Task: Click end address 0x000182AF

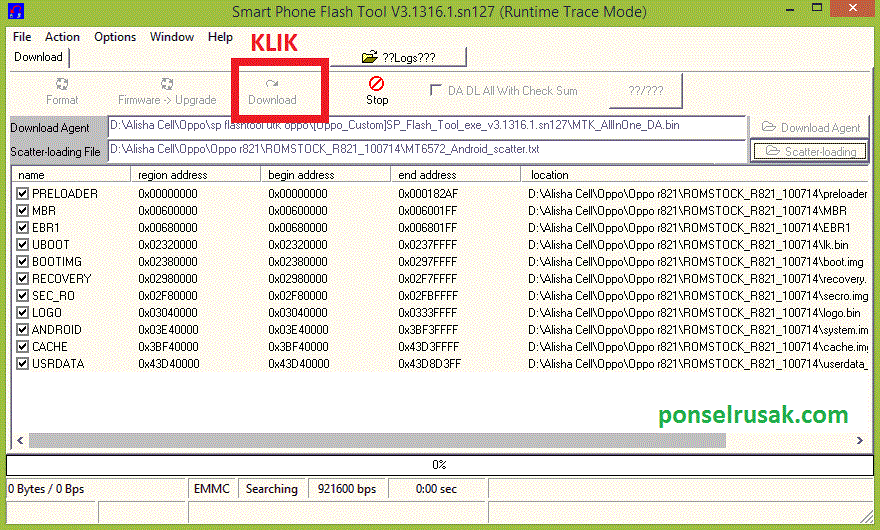Action: click(428, 194)
